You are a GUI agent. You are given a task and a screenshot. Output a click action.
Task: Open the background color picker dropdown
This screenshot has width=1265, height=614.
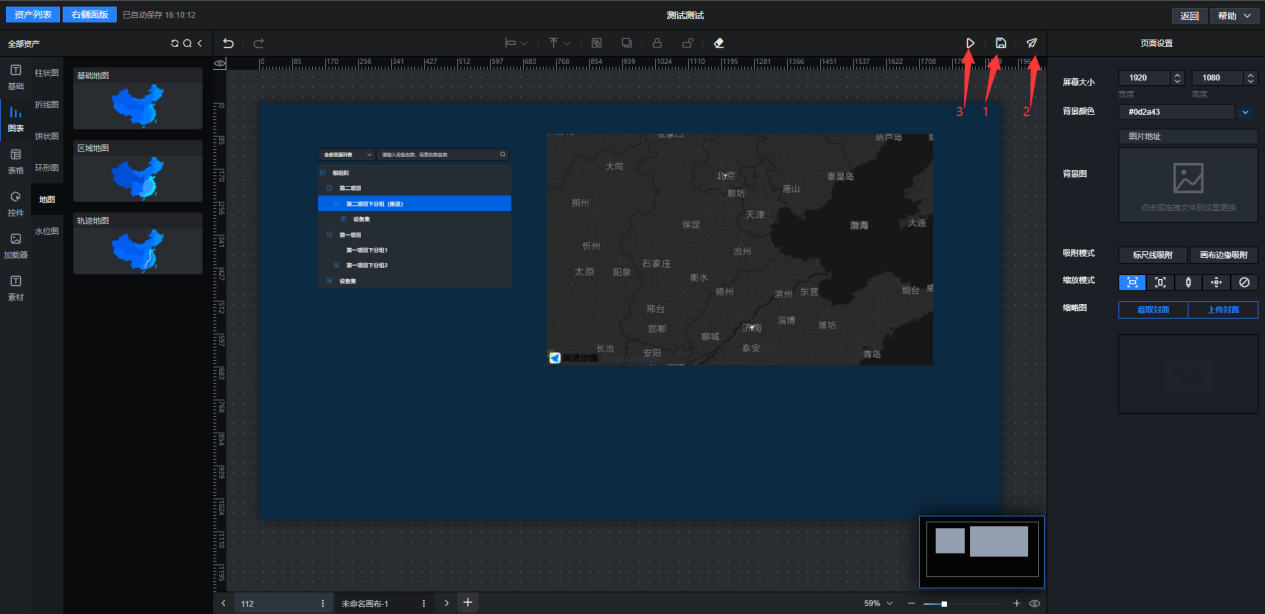point(1246,112)
